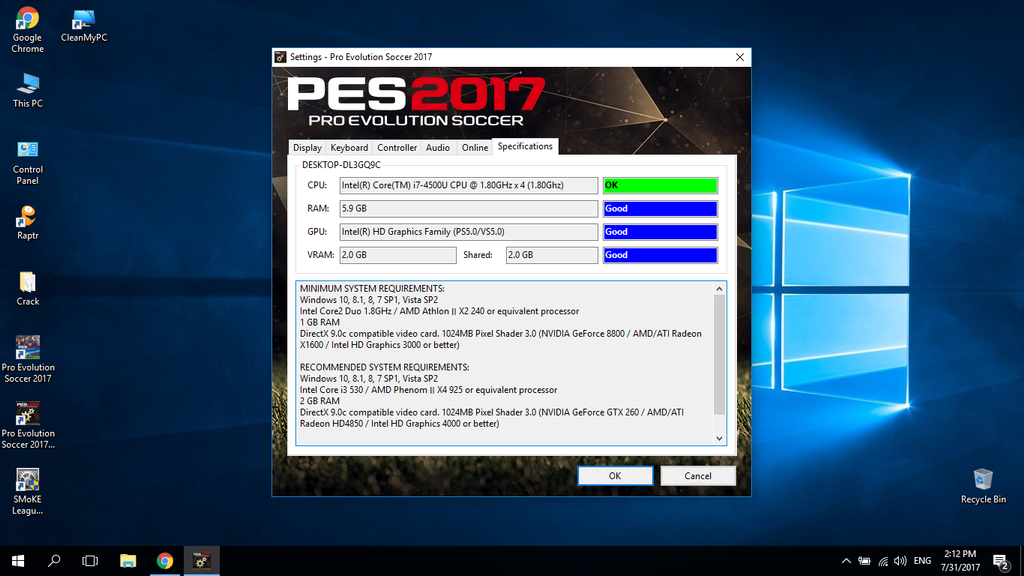Open Wi-Fi network tray icon
Screen dimensions: 1024x576
click(883, 561)
